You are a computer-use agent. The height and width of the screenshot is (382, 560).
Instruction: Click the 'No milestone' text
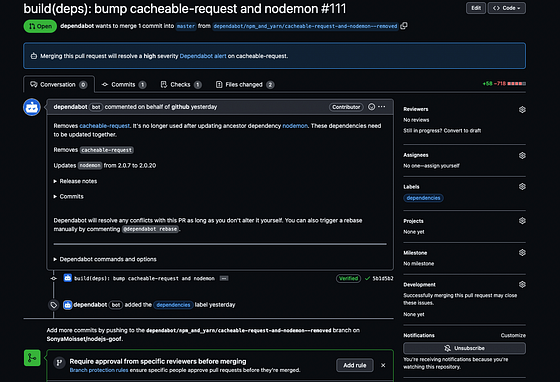point(419,263)
